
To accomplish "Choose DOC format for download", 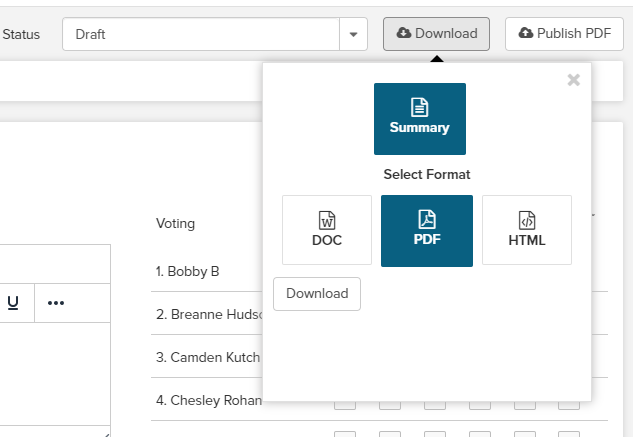I will pyautogui.click(x=327, y=230).
